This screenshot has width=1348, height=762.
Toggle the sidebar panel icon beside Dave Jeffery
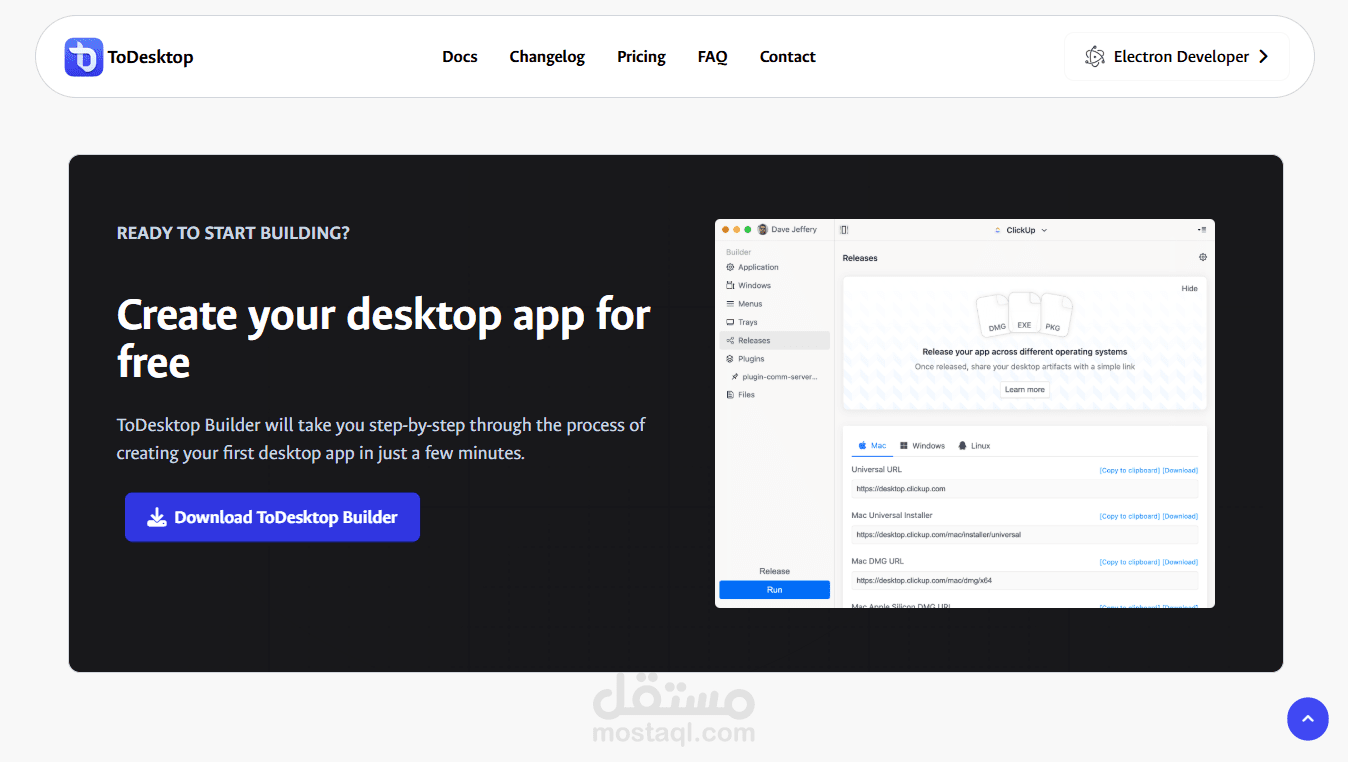[844, 230]
